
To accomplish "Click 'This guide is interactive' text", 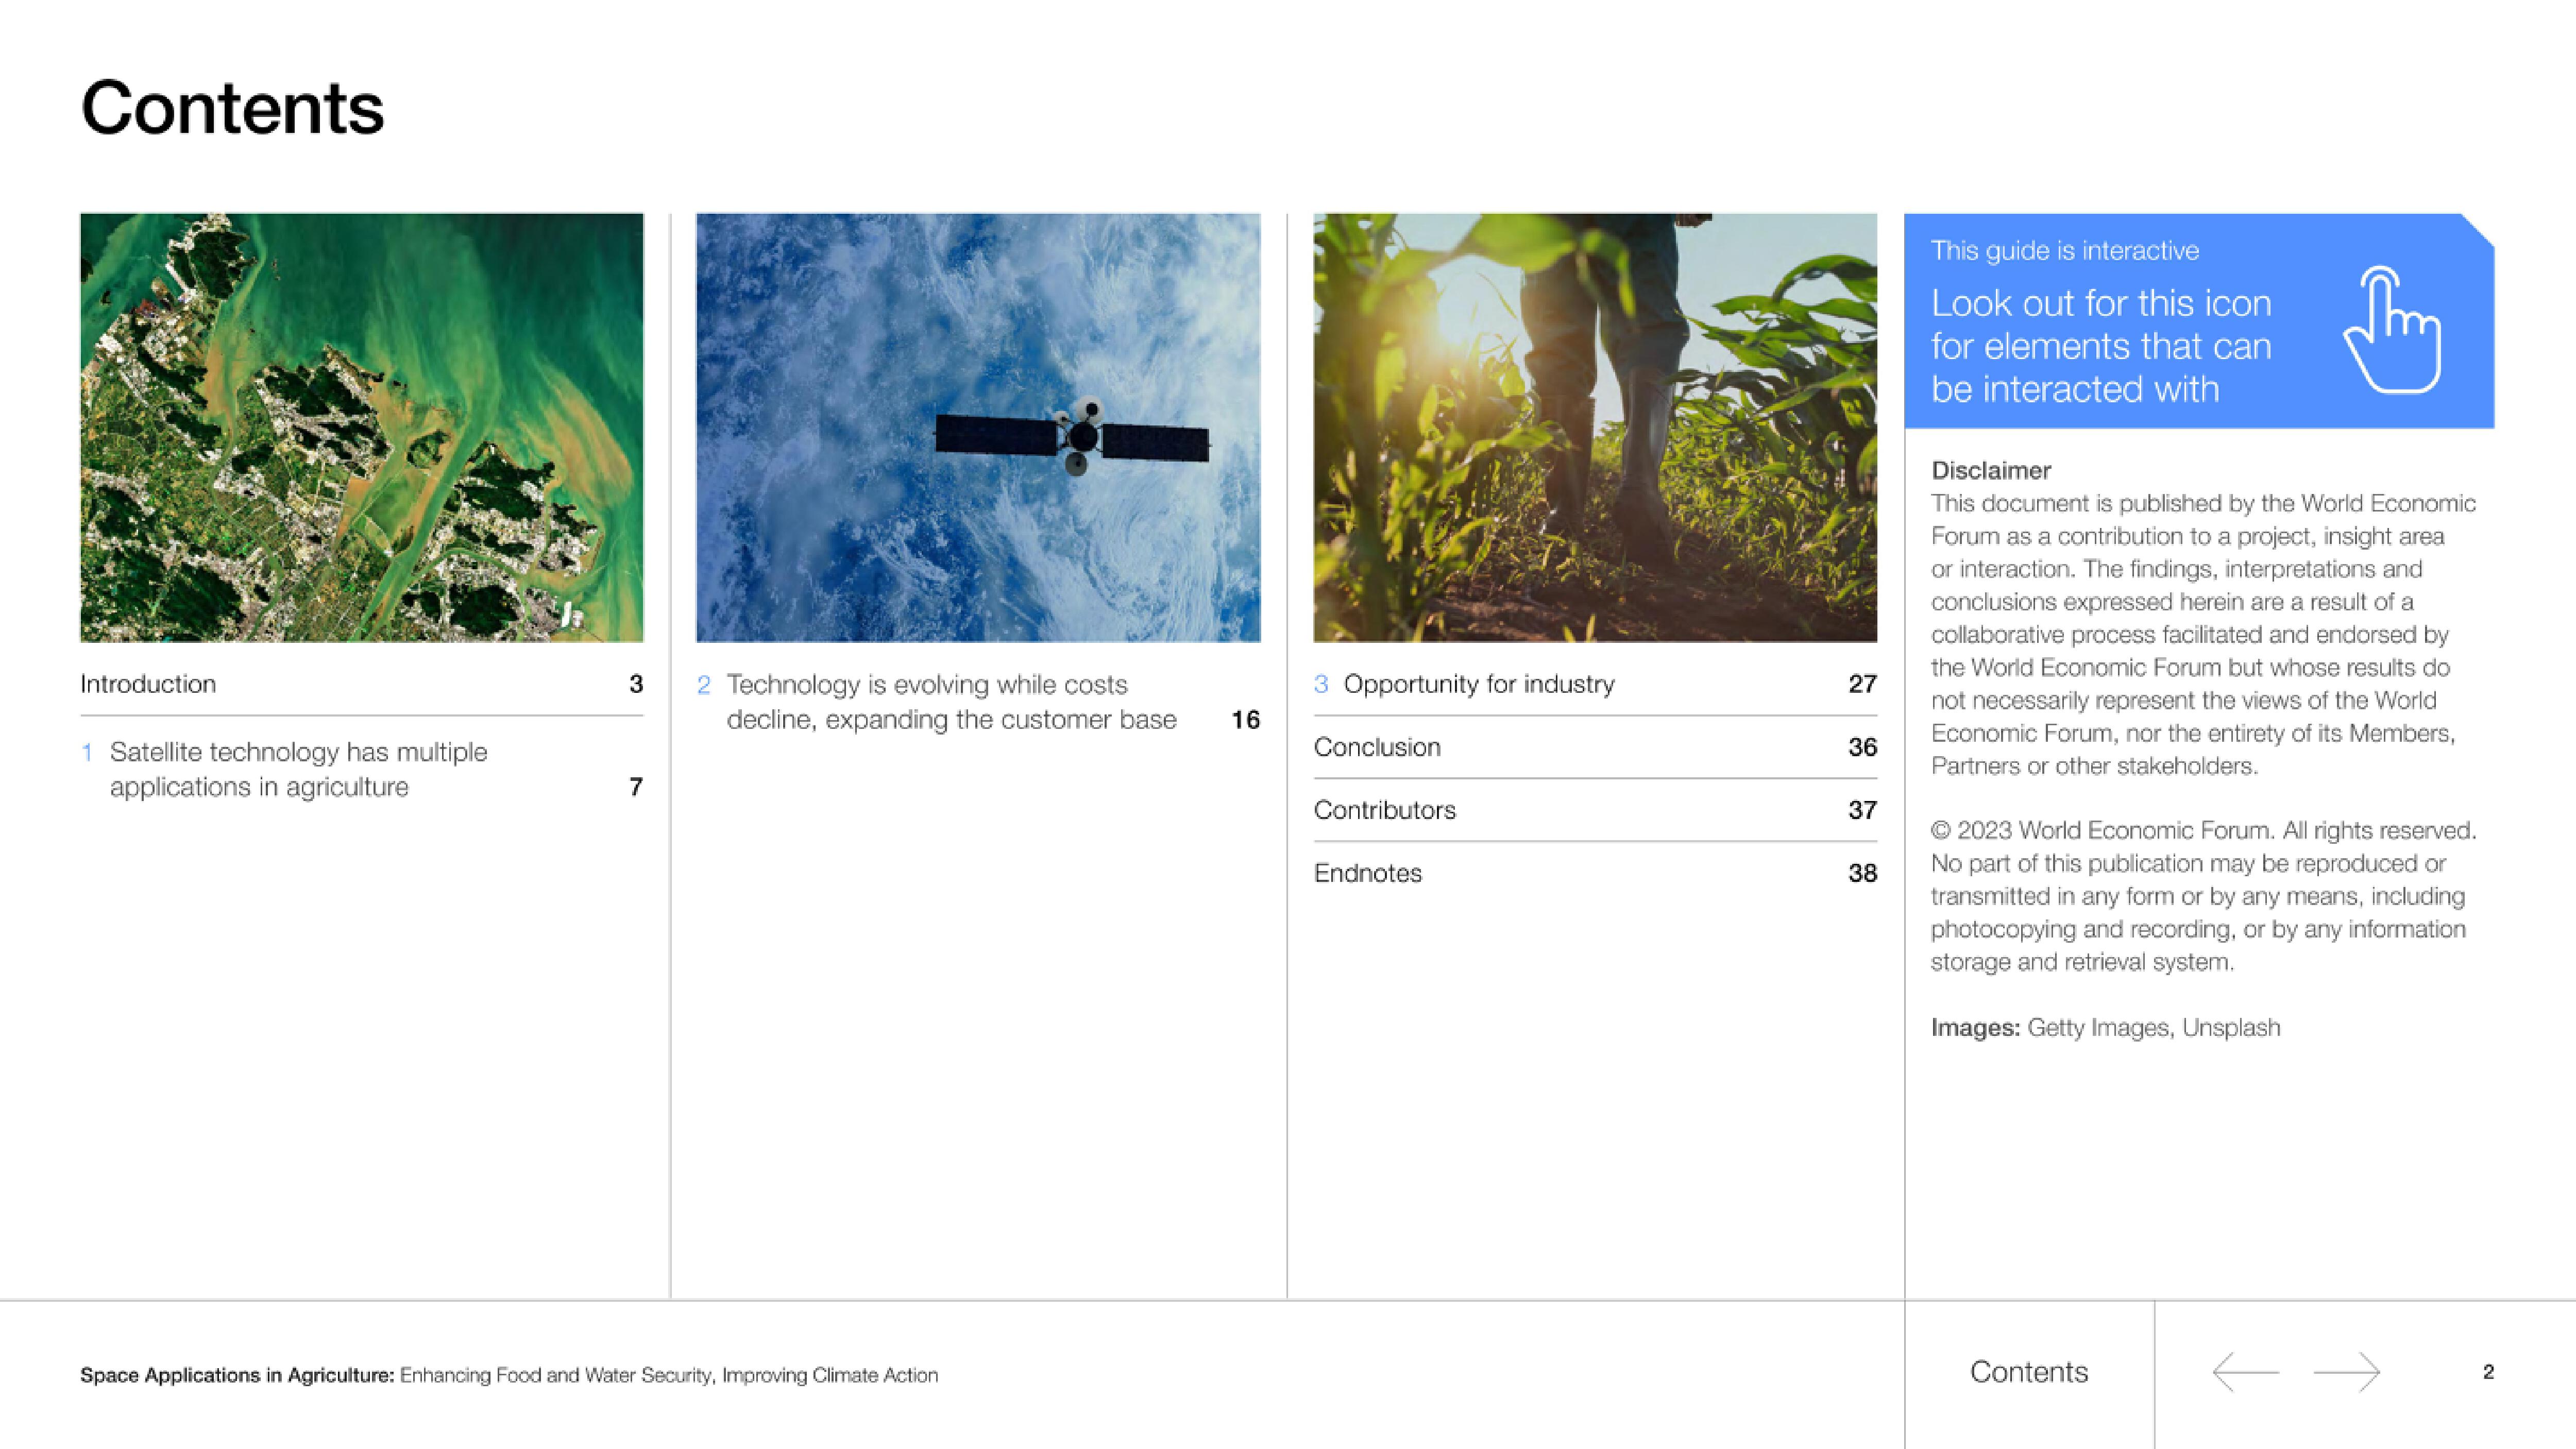I will click(x=2065, y=250).
